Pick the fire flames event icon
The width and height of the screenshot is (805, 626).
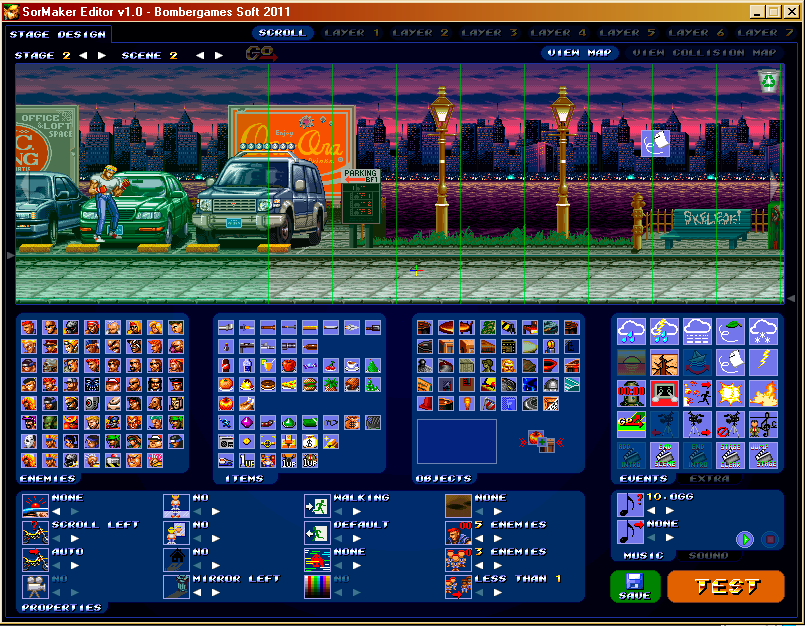coord(763,393)
